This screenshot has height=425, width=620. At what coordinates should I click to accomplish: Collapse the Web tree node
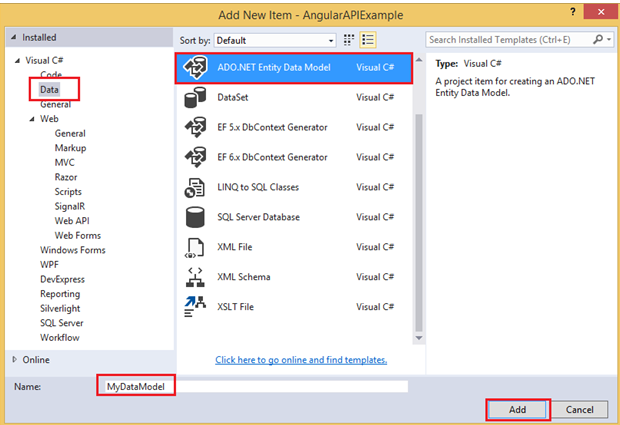32,119
